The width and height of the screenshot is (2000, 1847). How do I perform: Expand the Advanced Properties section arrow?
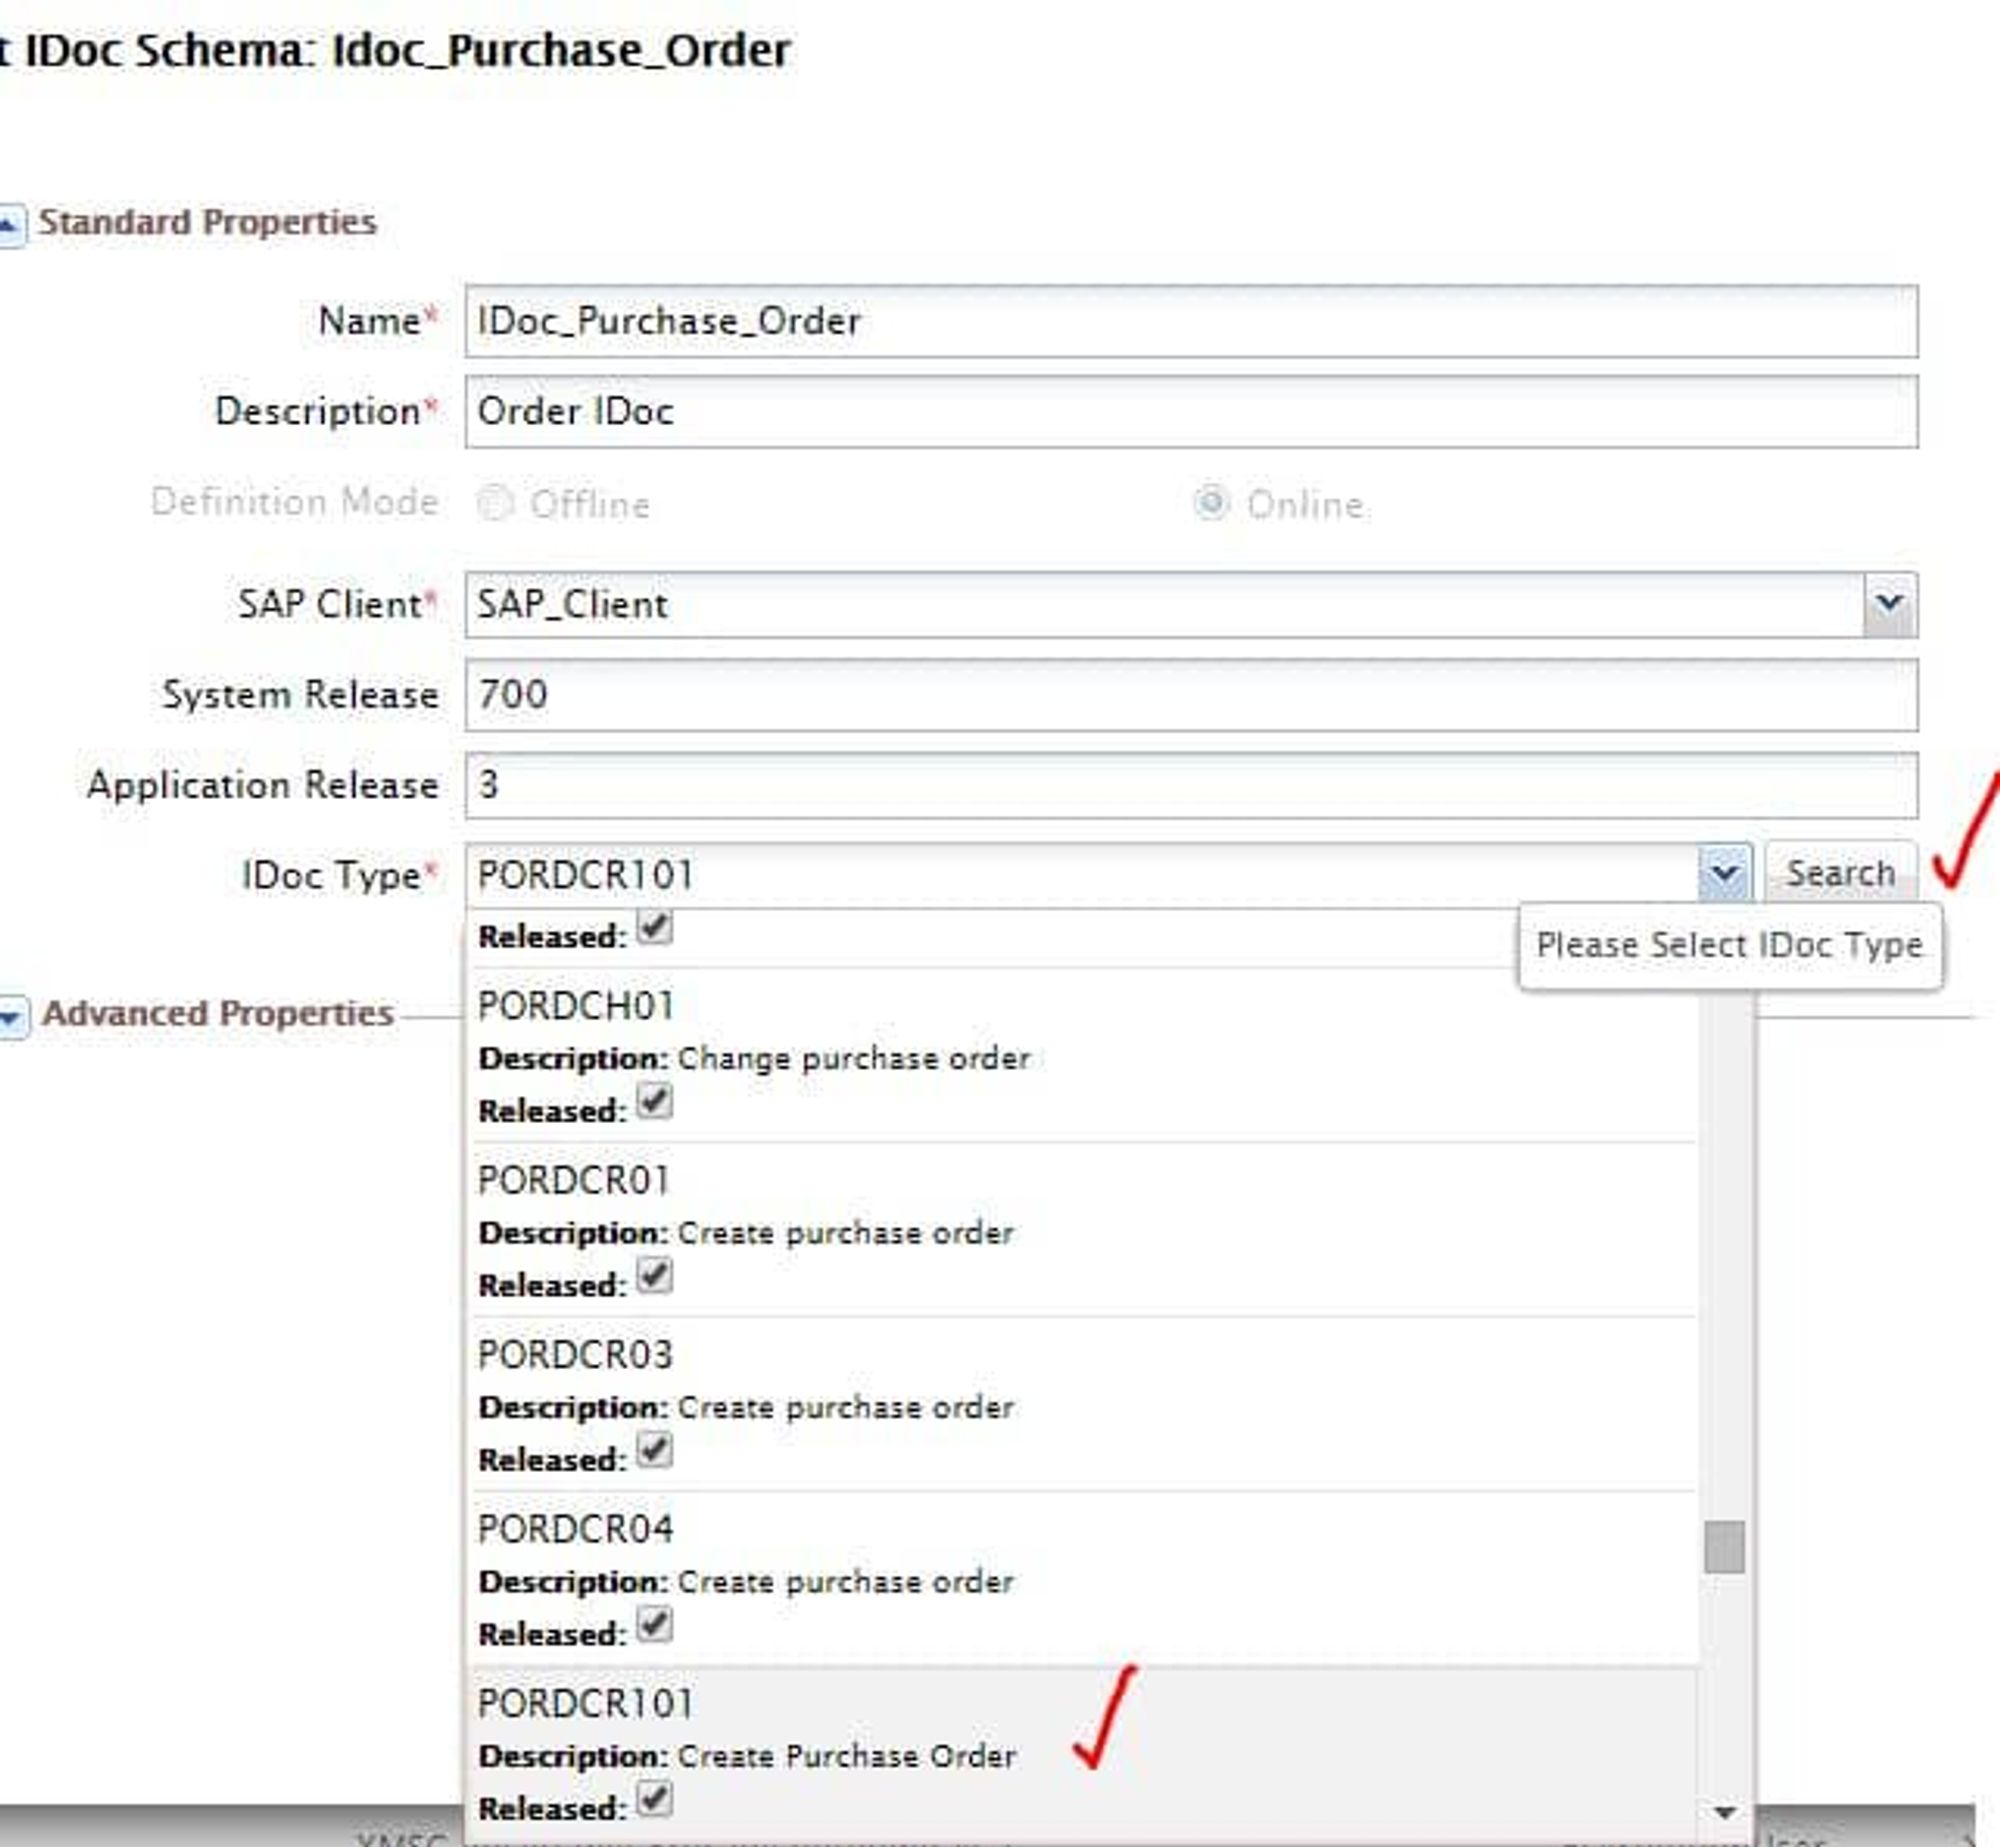pos(12,1017)
